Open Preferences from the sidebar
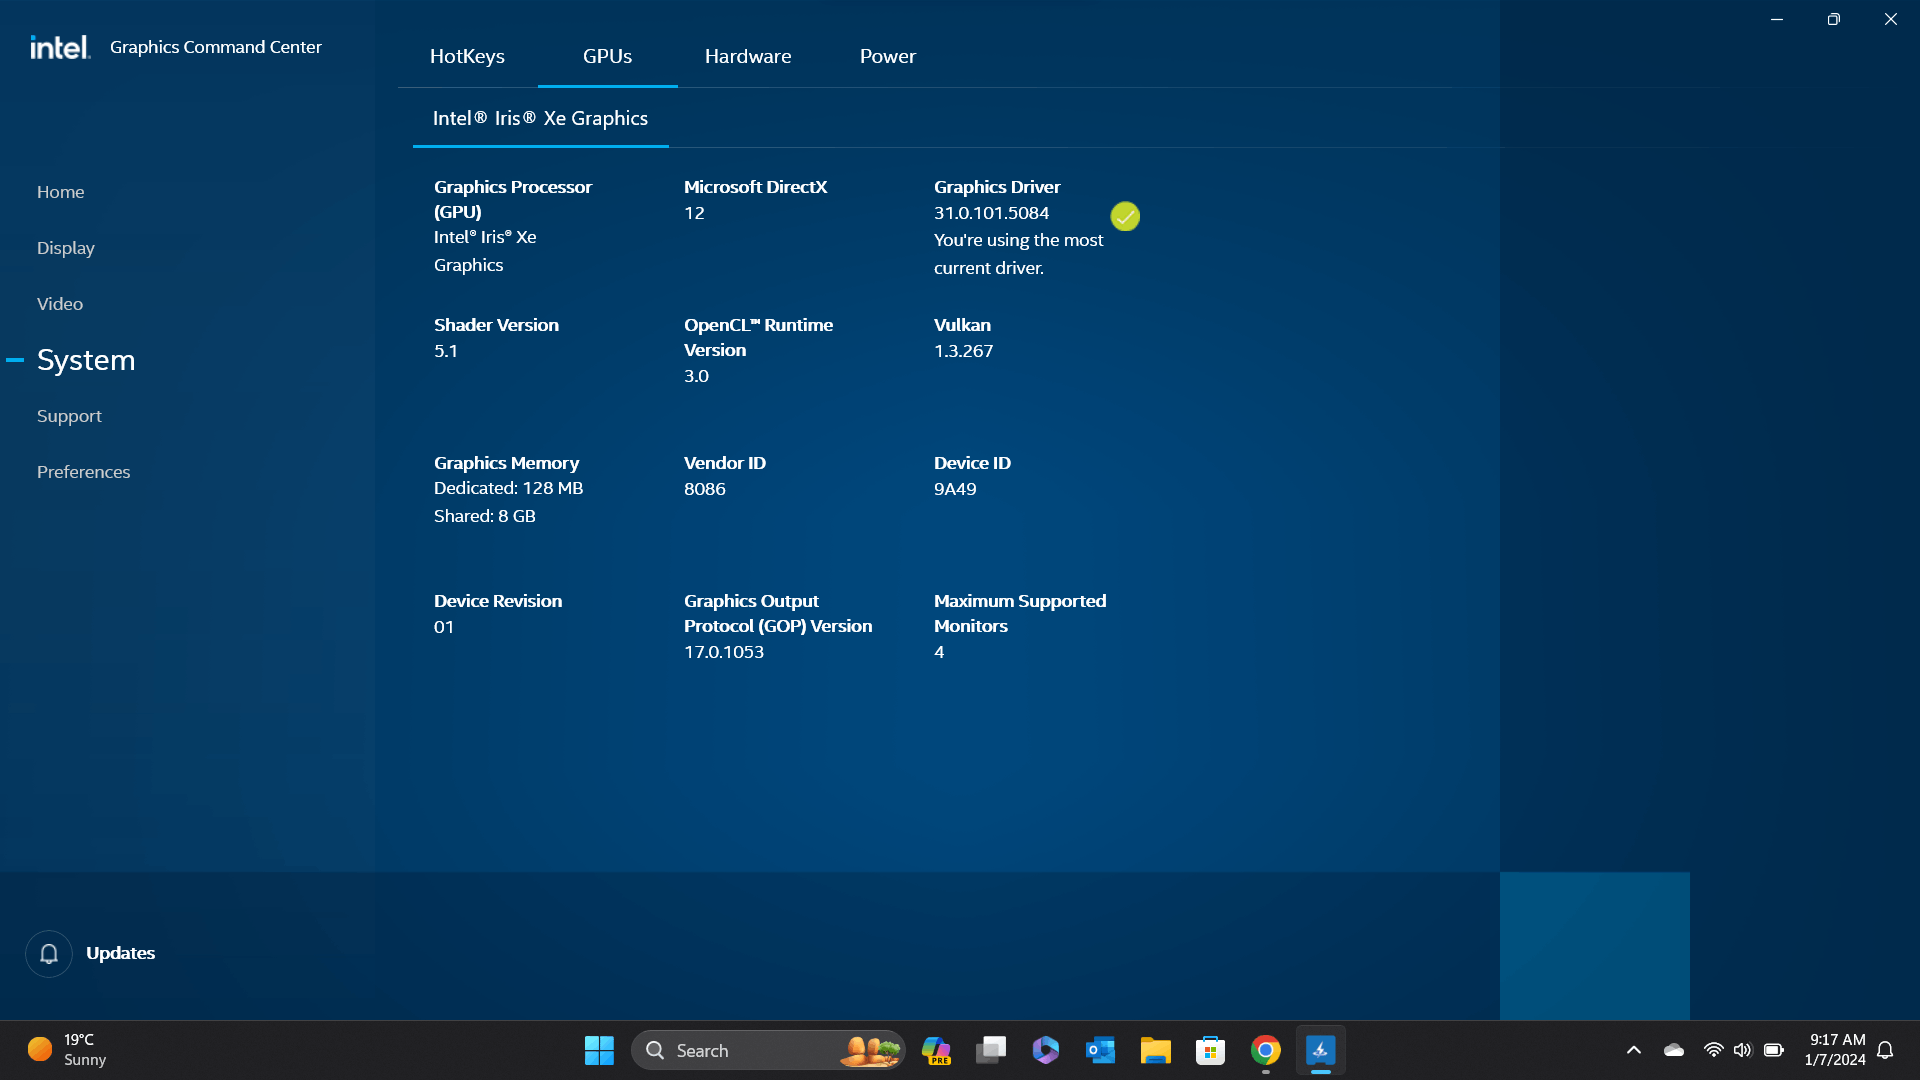Viewport: 1920px width, 1080px height. (x=84, y=472)
